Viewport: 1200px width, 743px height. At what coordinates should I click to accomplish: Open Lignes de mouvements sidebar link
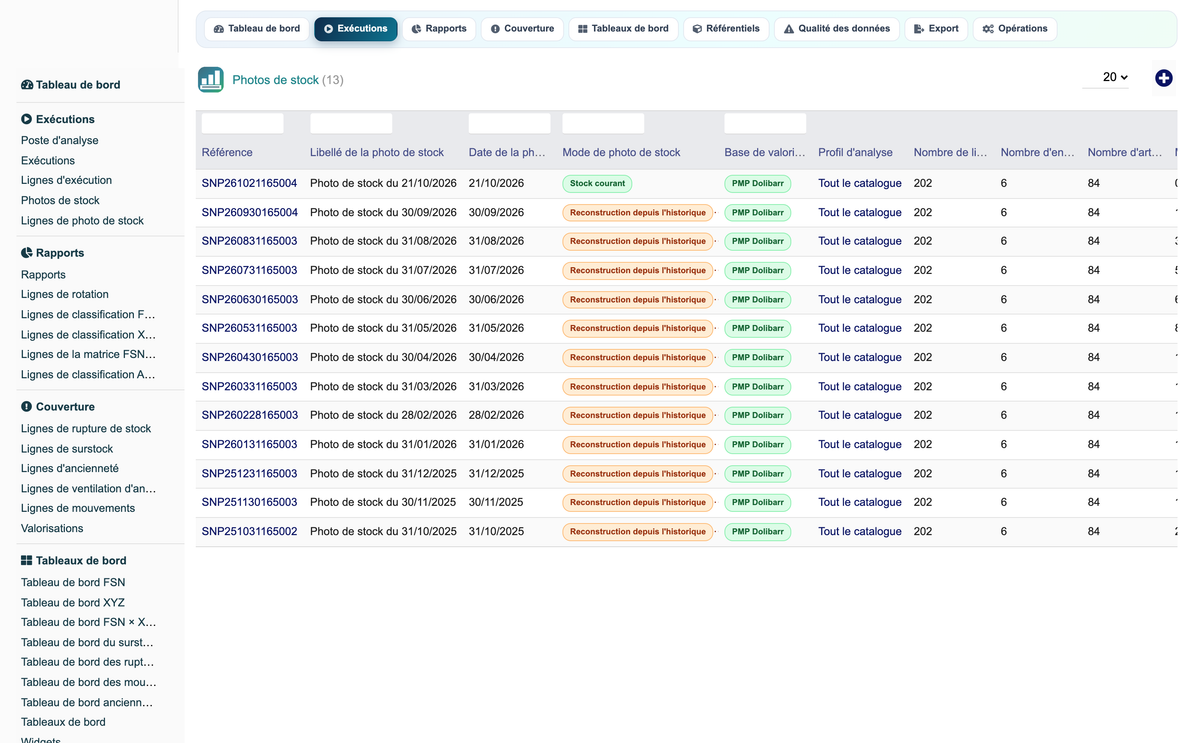point(78,509)
